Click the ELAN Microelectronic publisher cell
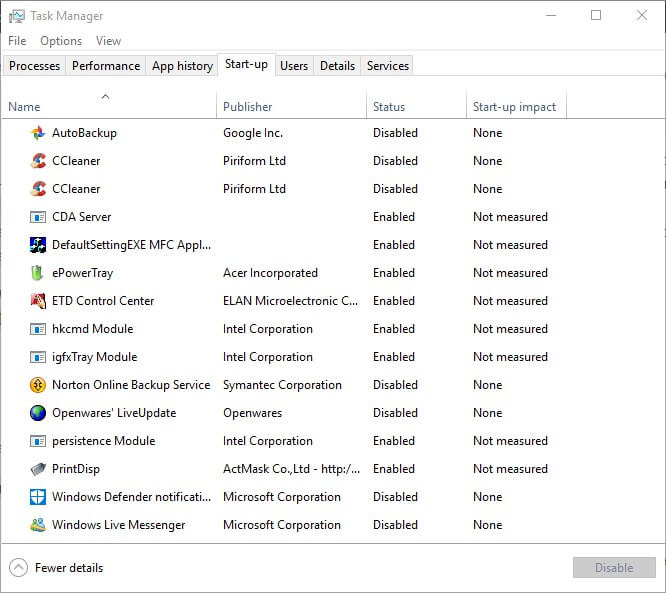The height and width of the screenshot is (593, 666). [x=291, y=301]
